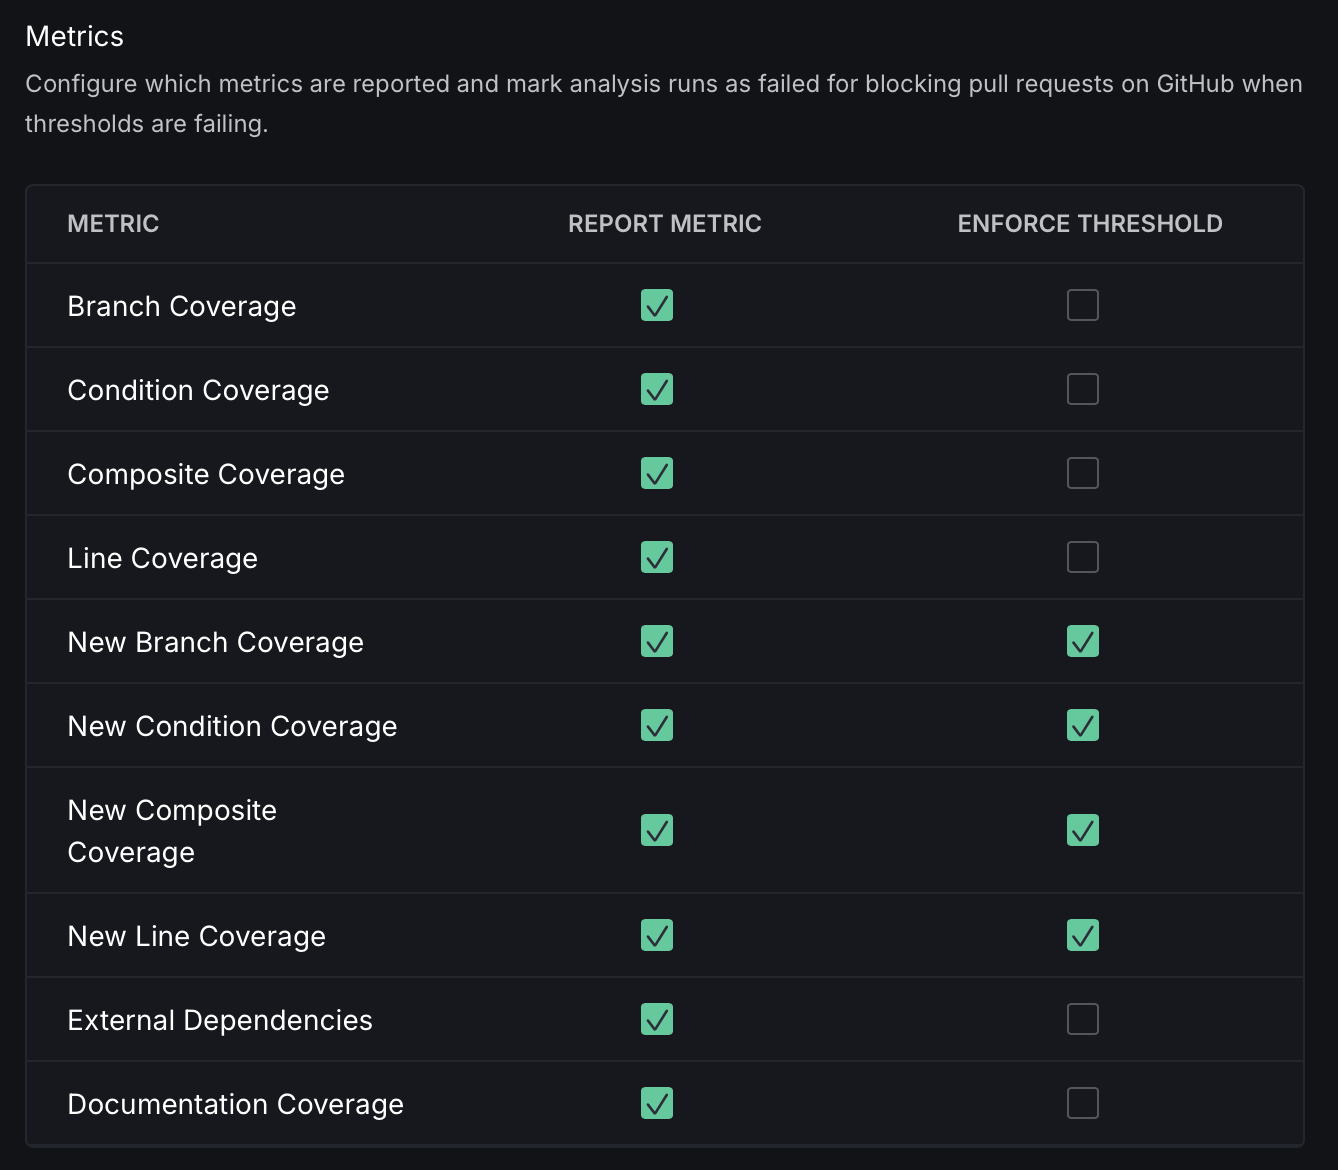1338x1170 pixels.
Task: Uncheck New Line Coverage report metric
Action: pyautogui.click(x=657, y=935)
